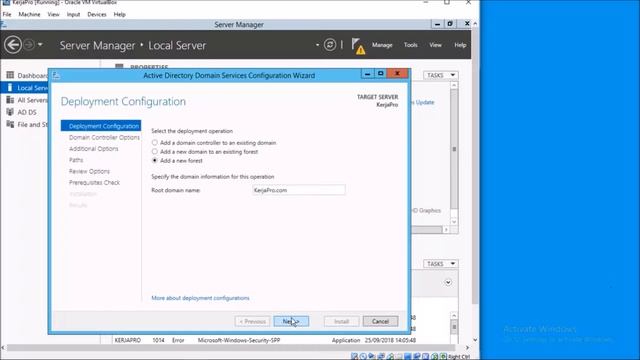Viewport: 640px width, 360px height.
Task: Select the Dashboard sidebar icon
Action: coord(10,75)
